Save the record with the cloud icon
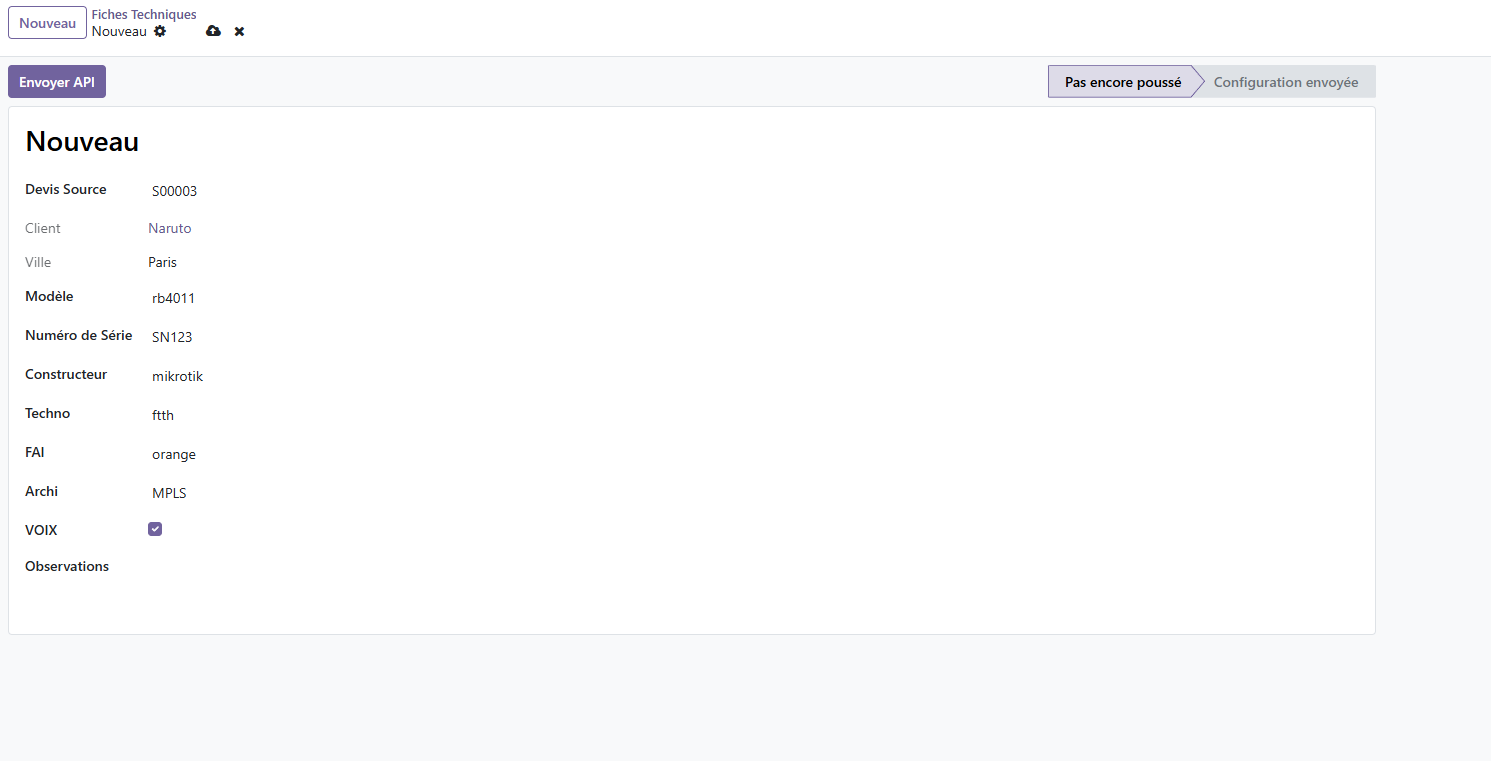Screen dimensions: 1491x761 (213, 31)
